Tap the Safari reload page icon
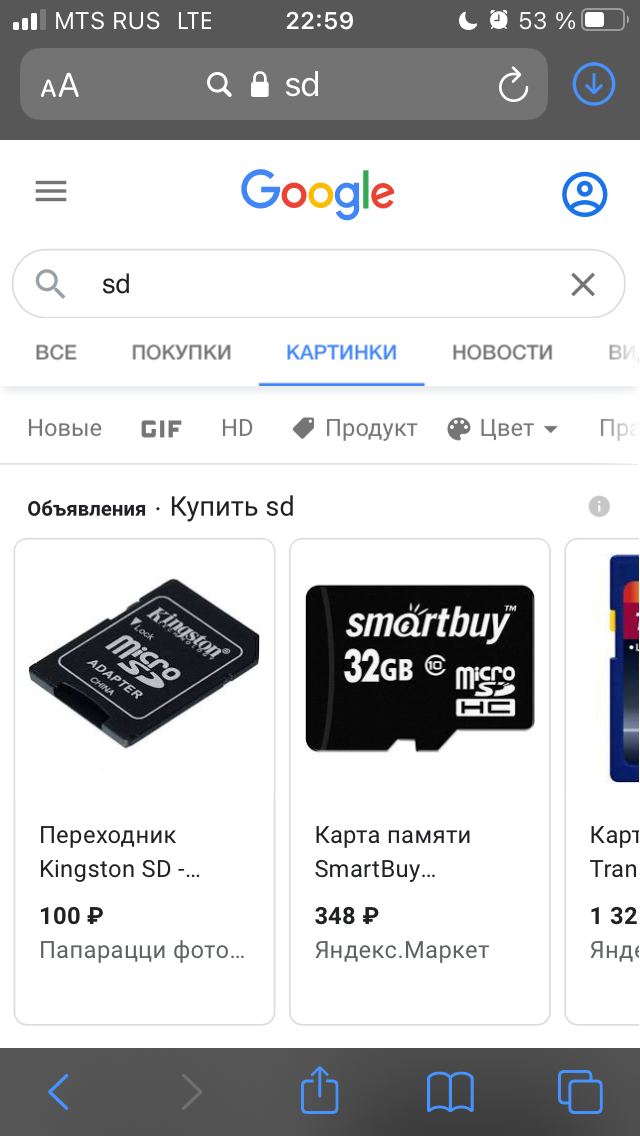 tap(513, 85)
